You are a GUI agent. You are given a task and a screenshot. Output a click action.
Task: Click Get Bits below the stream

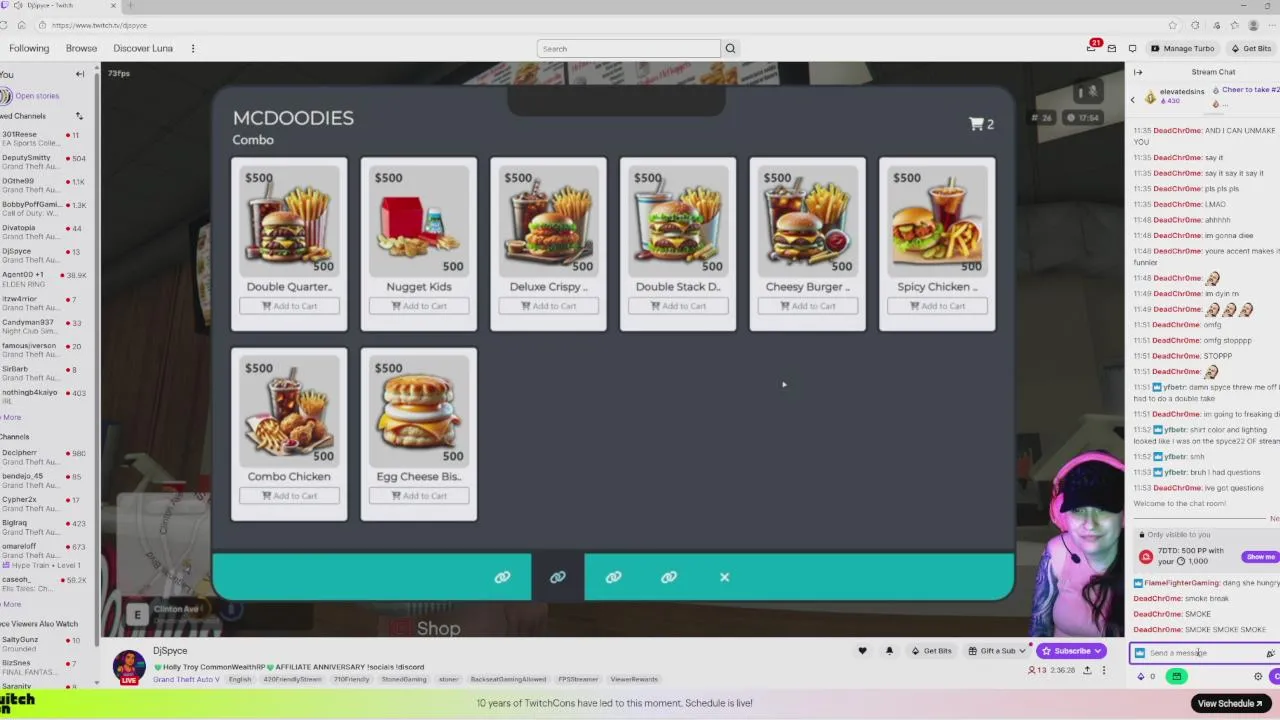pos(931,651)
